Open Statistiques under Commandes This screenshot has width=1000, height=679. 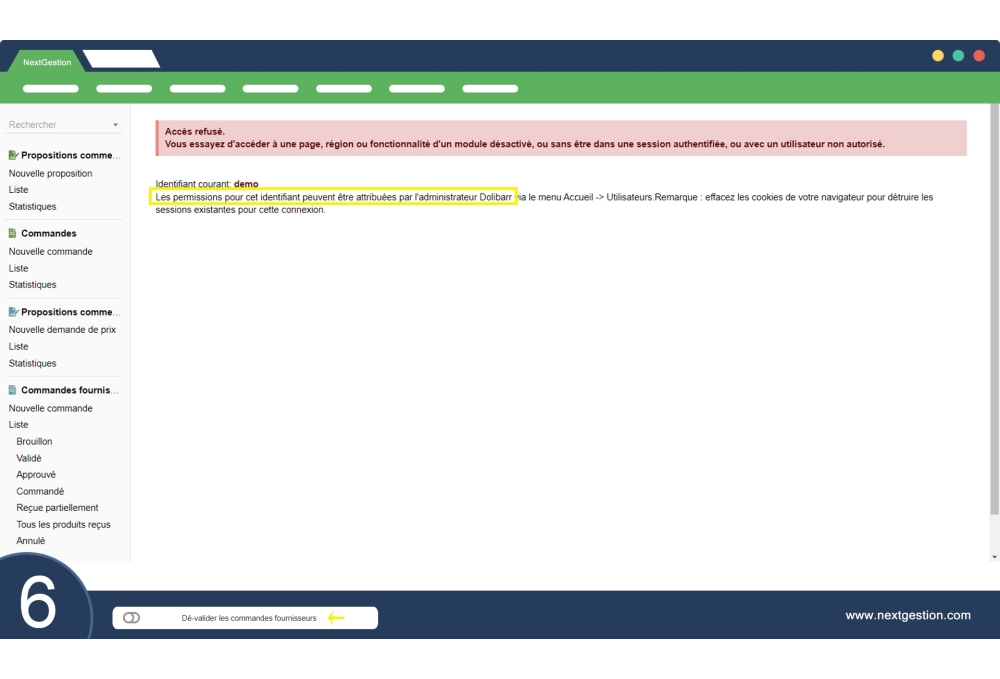tap(33, 284)
